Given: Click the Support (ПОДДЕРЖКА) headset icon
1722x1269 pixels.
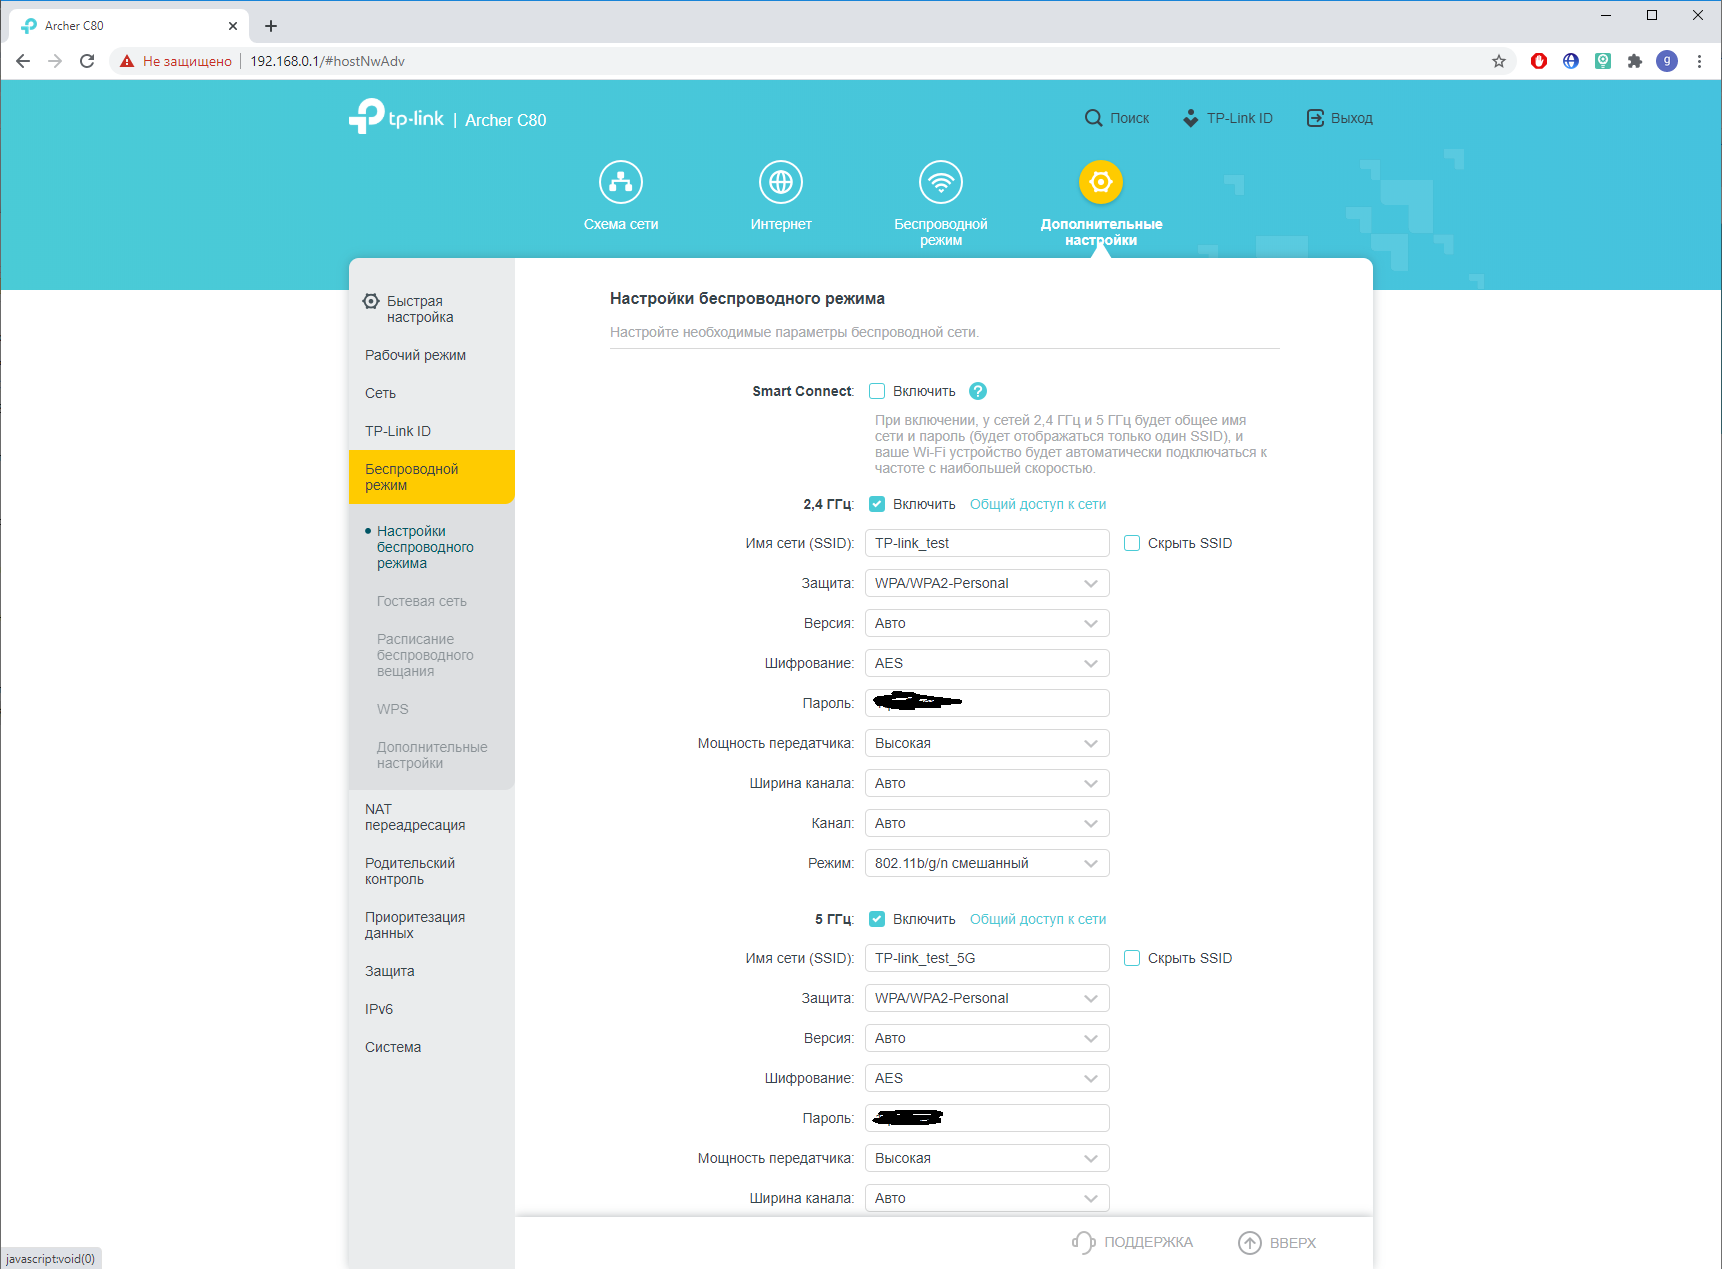Looking at the screenshot, I should click(1083, 1242).
